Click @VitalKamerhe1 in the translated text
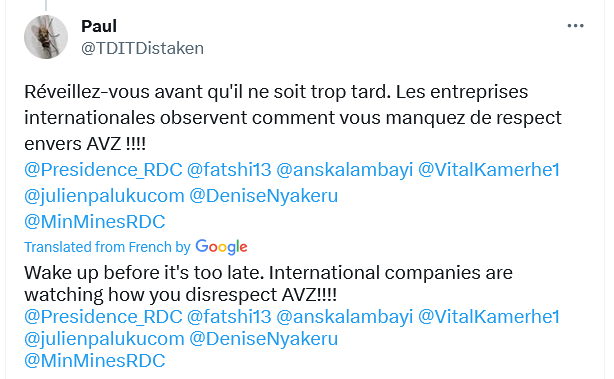Viewport: 614px width, 379px height. click(x=489, y=317)
